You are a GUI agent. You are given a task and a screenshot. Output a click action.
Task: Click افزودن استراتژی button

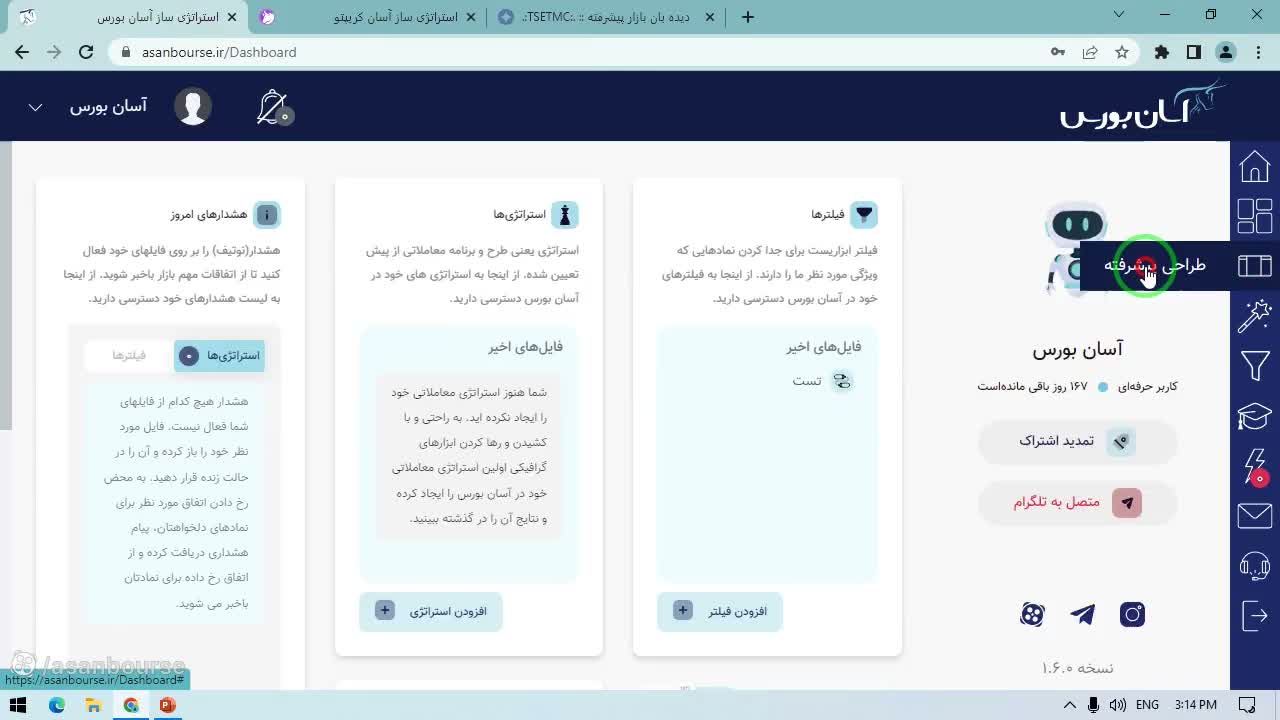pyautogui.click(x=431, y=611)
